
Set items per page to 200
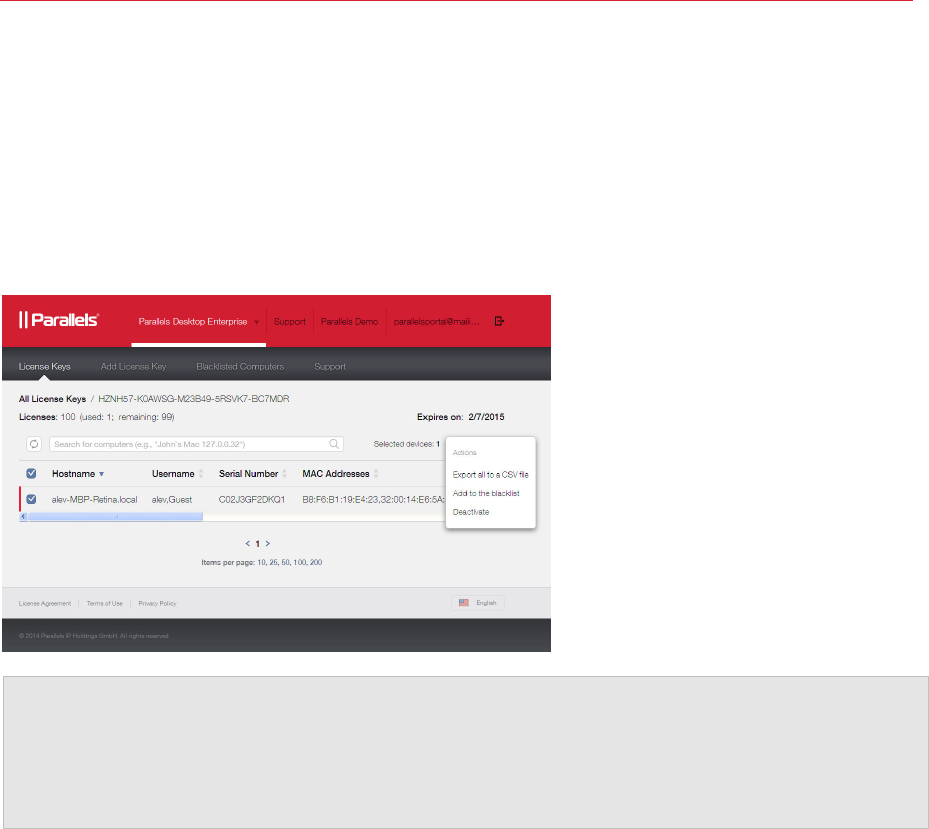coord(316,562)
